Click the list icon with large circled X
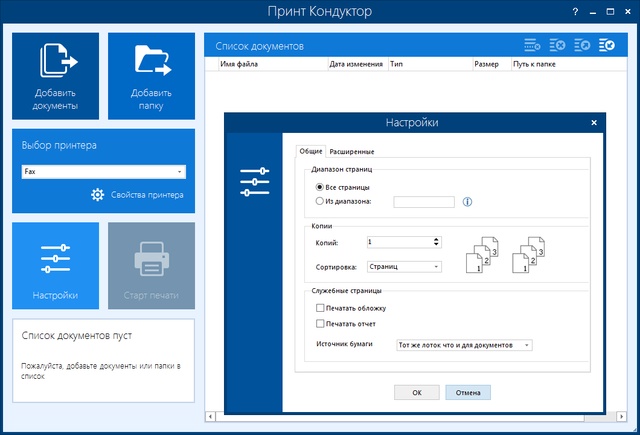Screen dimensions: 640x435 [x=557, y=46]
